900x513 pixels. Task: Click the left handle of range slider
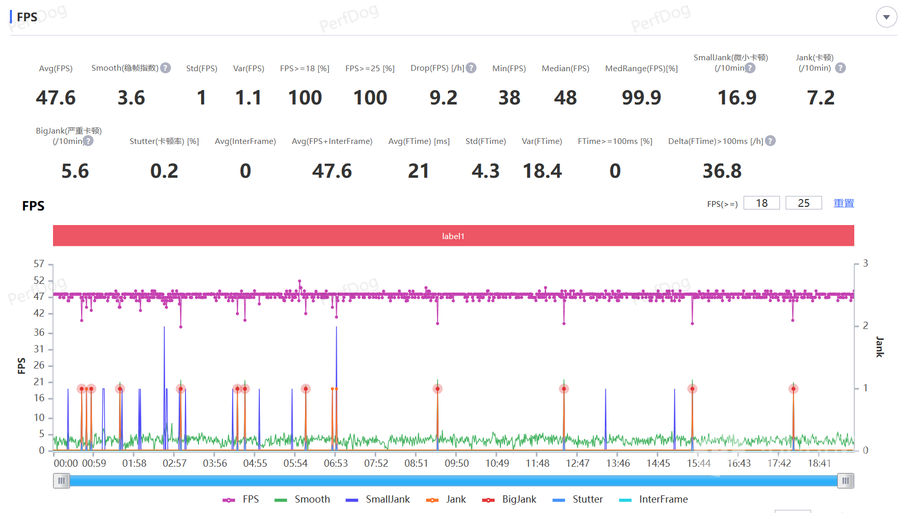pos(61,481)
